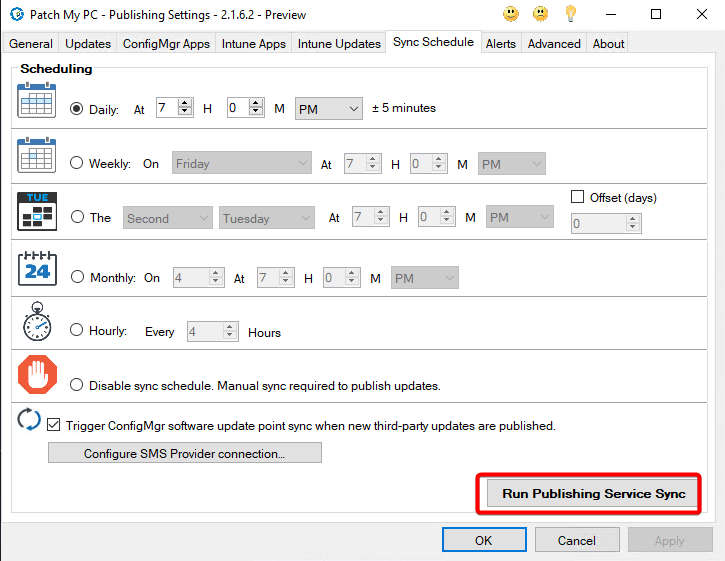
Task: Open the About tab
Action: (x=608, y=43)
